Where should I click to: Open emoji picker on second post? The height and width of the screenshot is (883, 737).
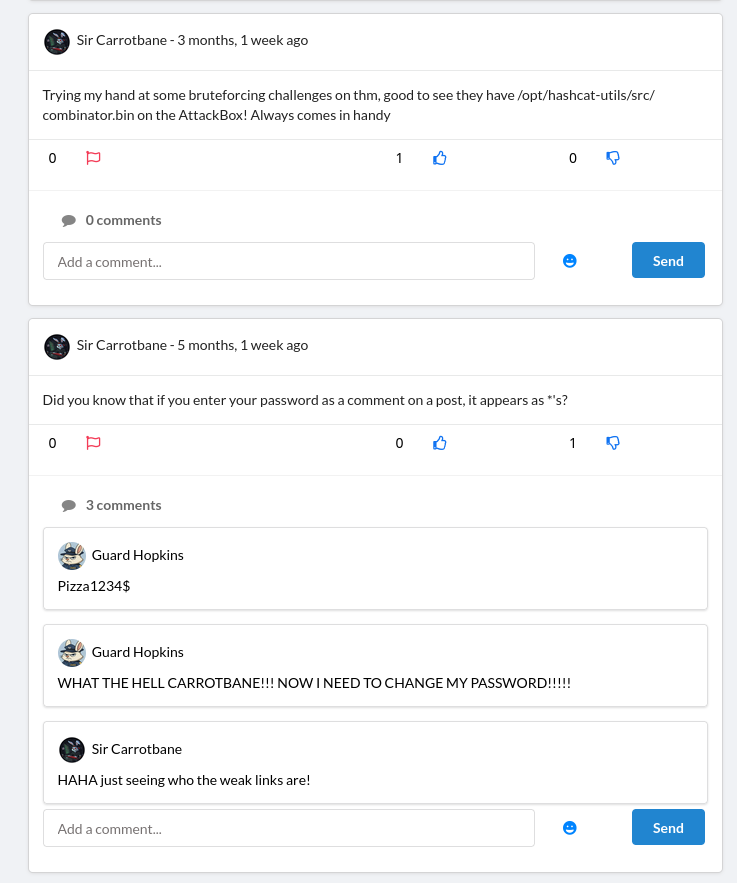[x=570, y=828]
